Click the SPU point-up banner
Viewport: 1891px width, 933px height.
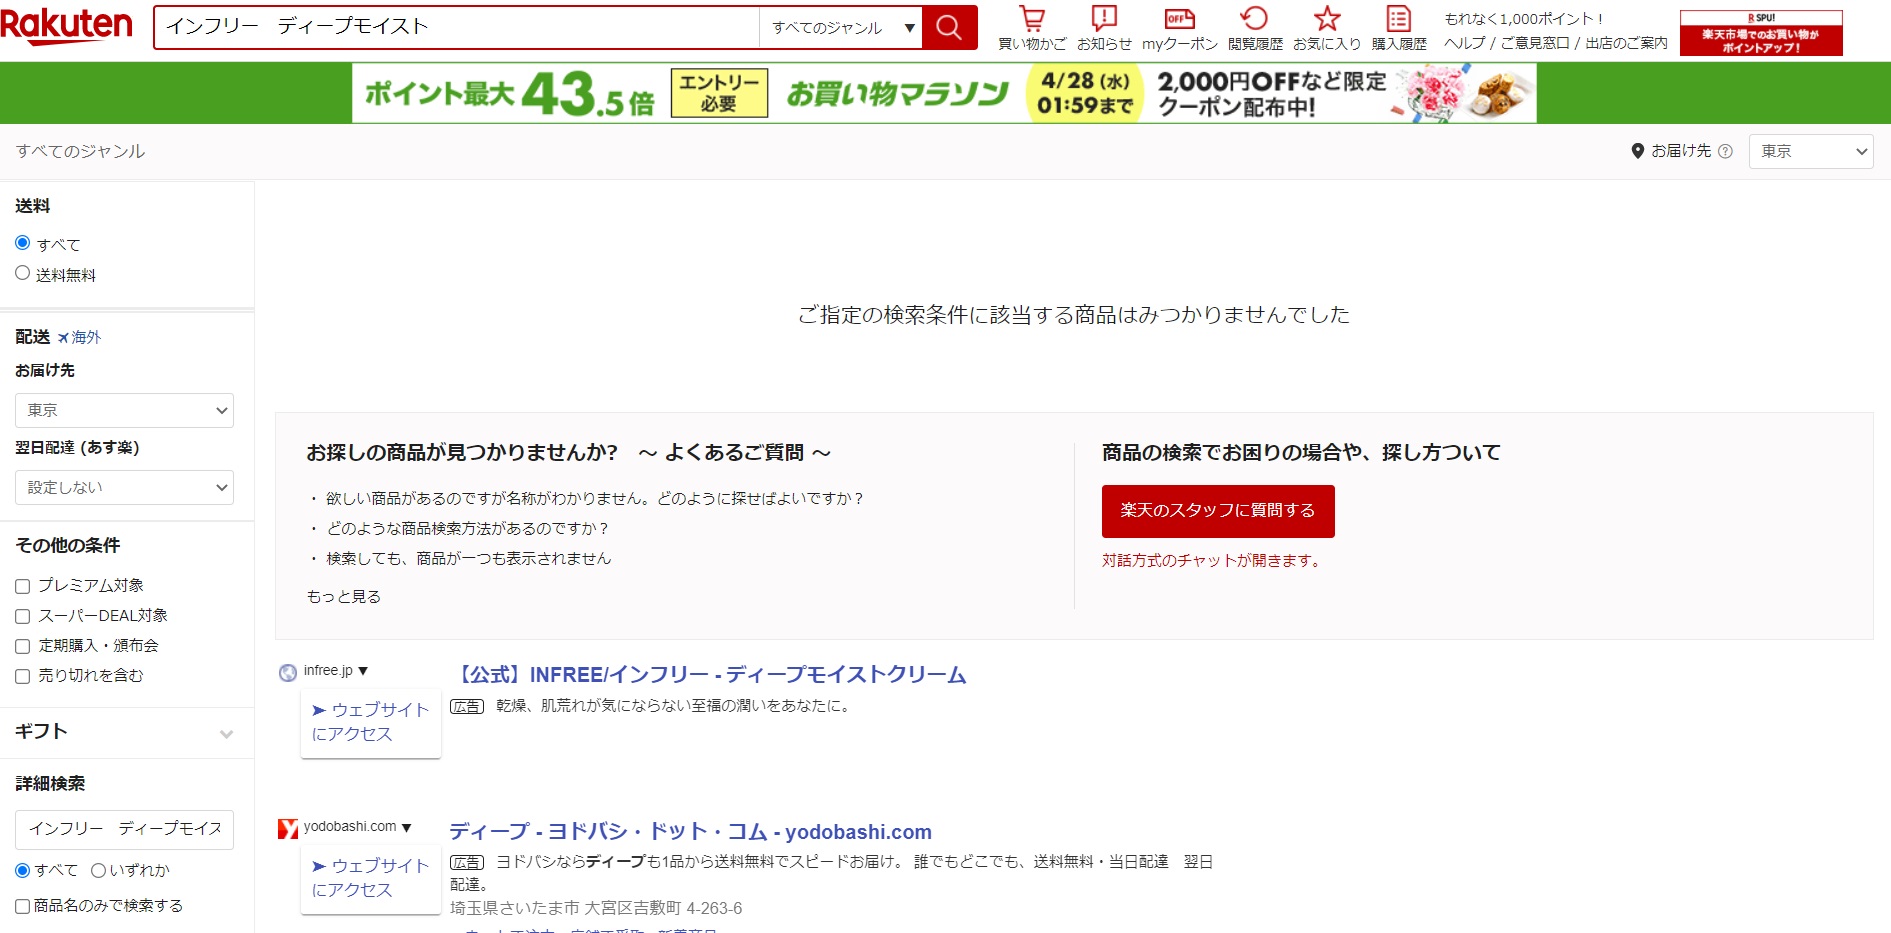coord(1761,33)
